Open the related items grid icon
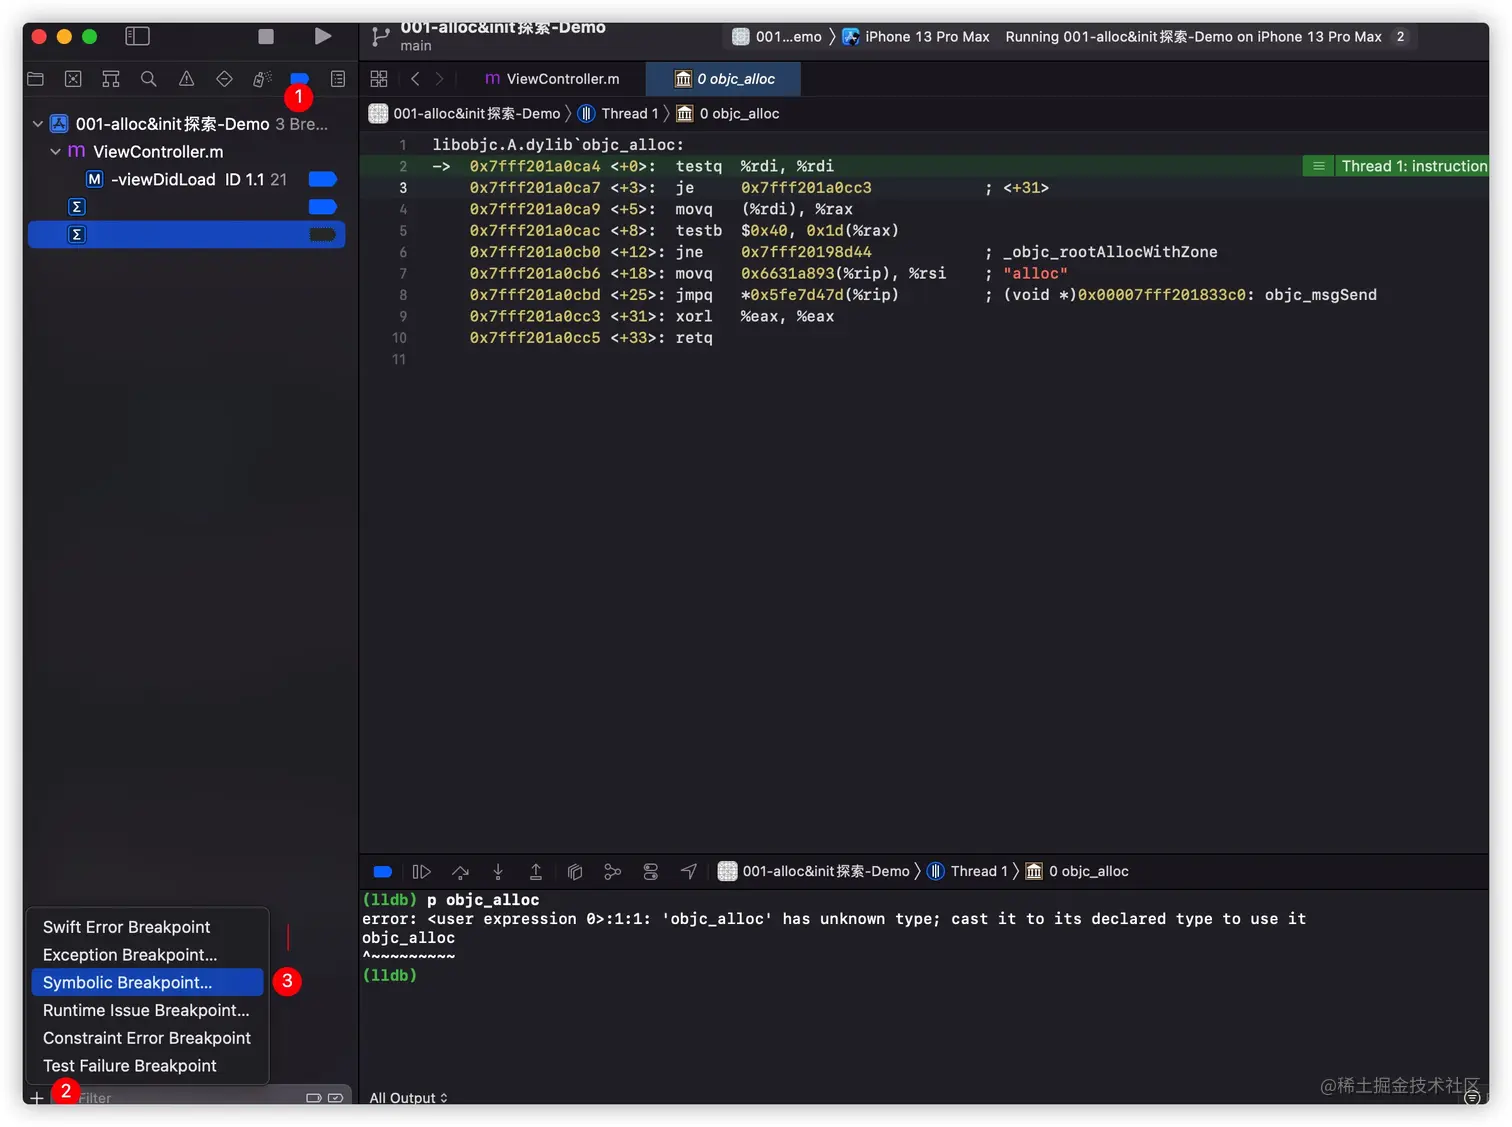Viewport: 1512px width, 1127px height. coord(379,79)
